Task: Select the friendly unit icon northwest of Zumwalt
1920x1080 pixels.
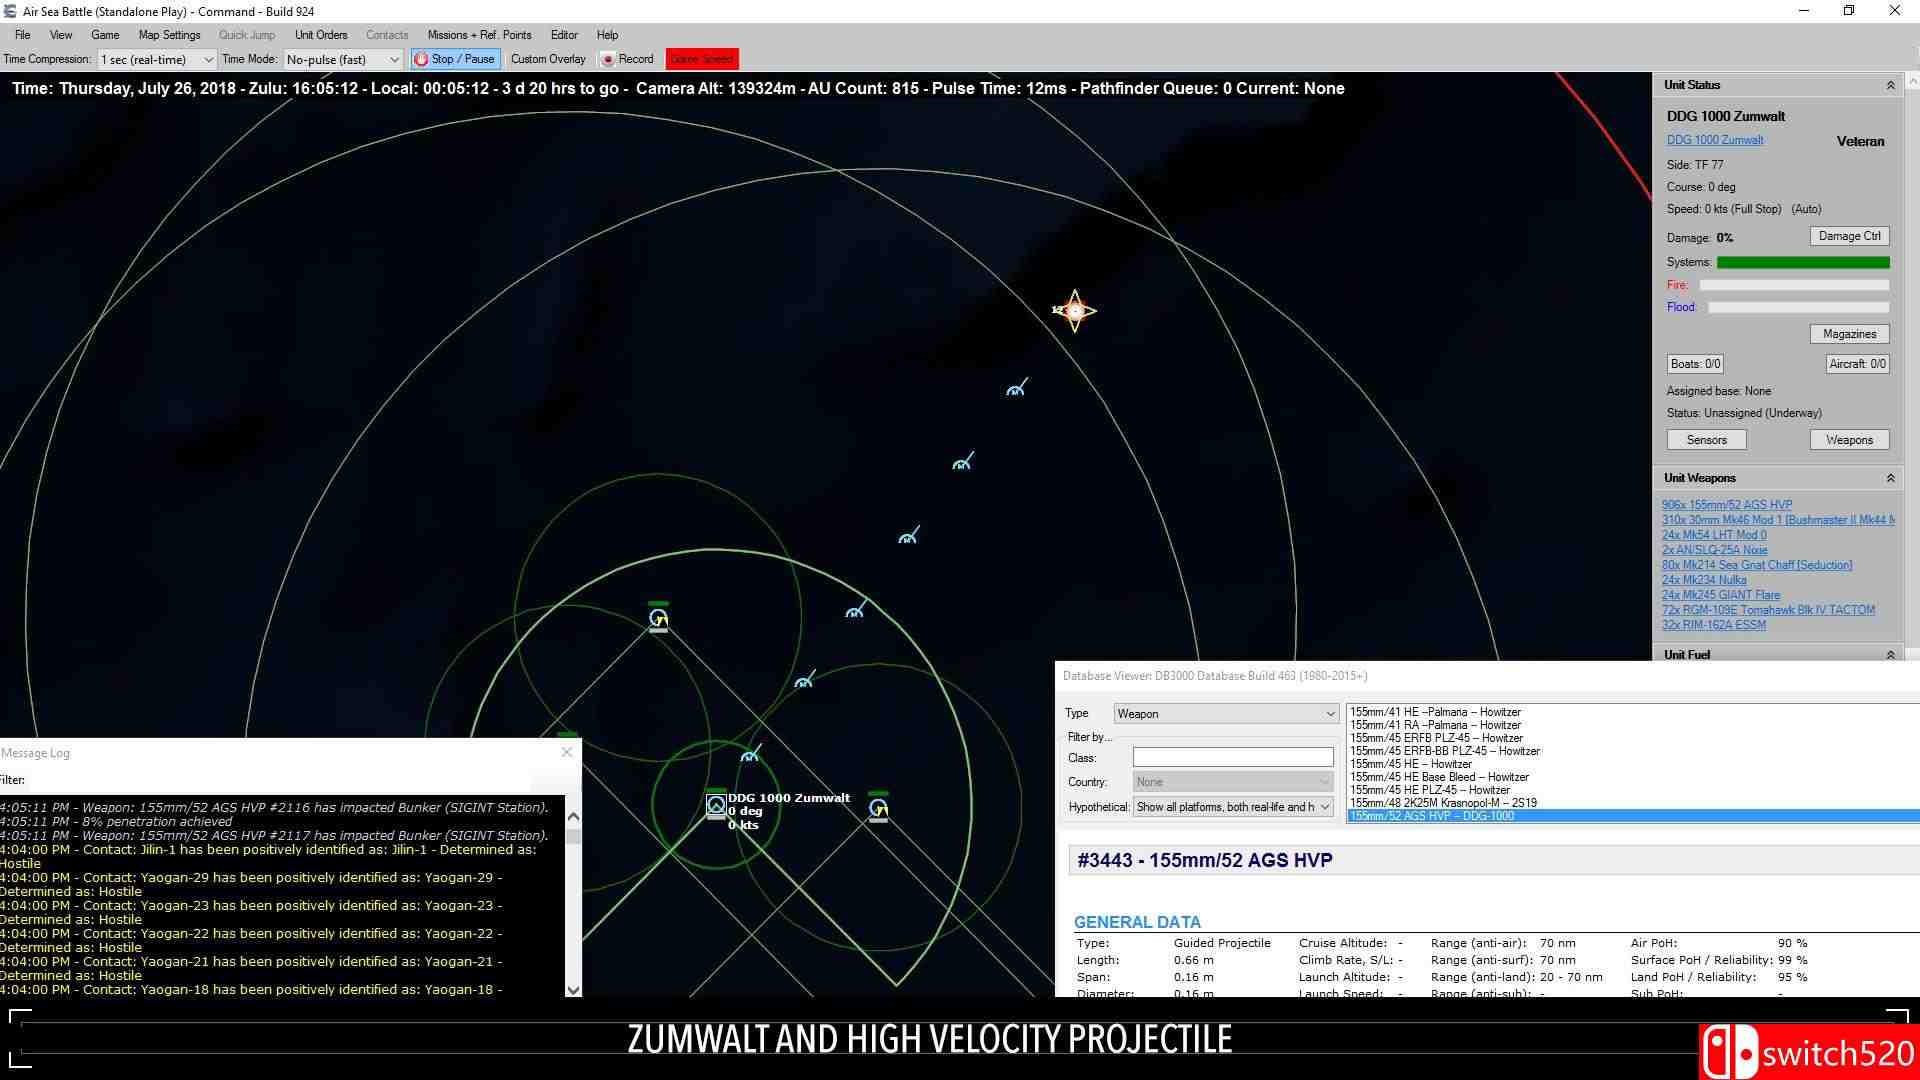Action: pos(658,619)
